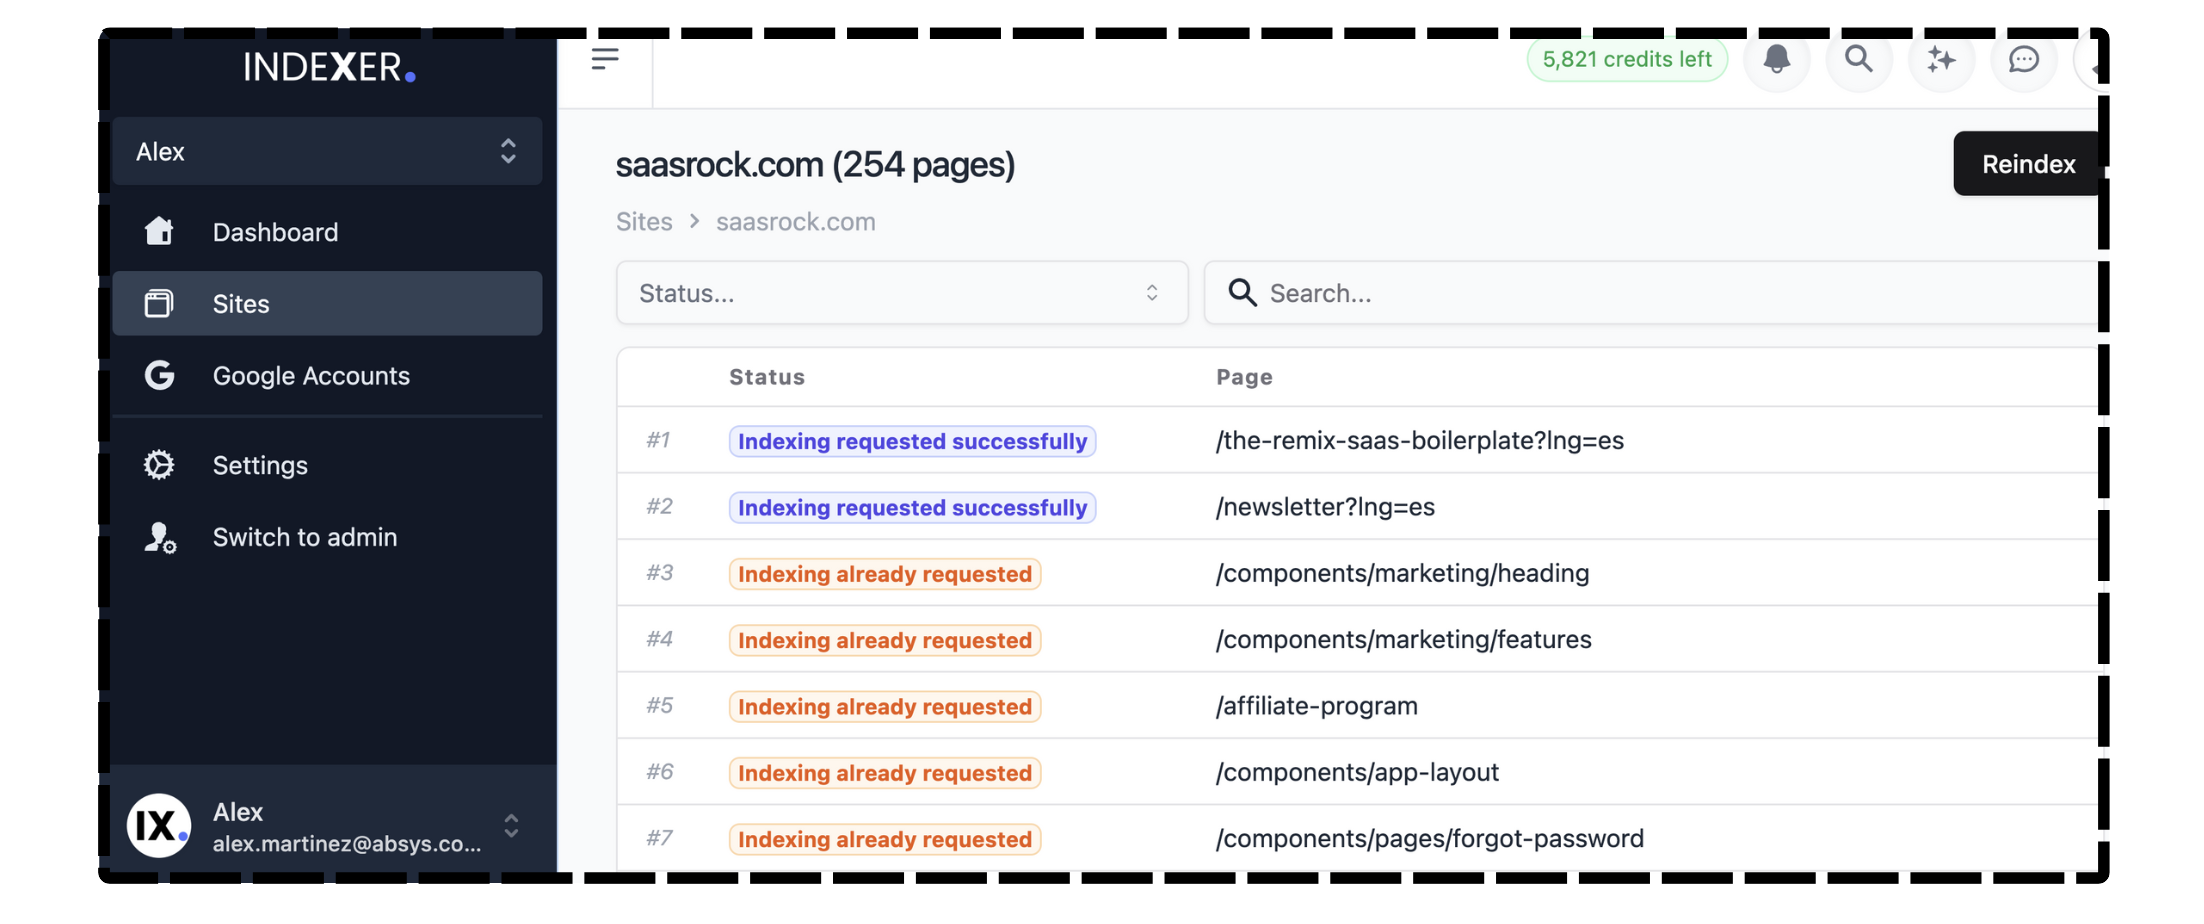Image resolution: width=2204 pixels, height=924 pixels.
Task: Click status badge in row #4
Action: (x=885, y=640)
